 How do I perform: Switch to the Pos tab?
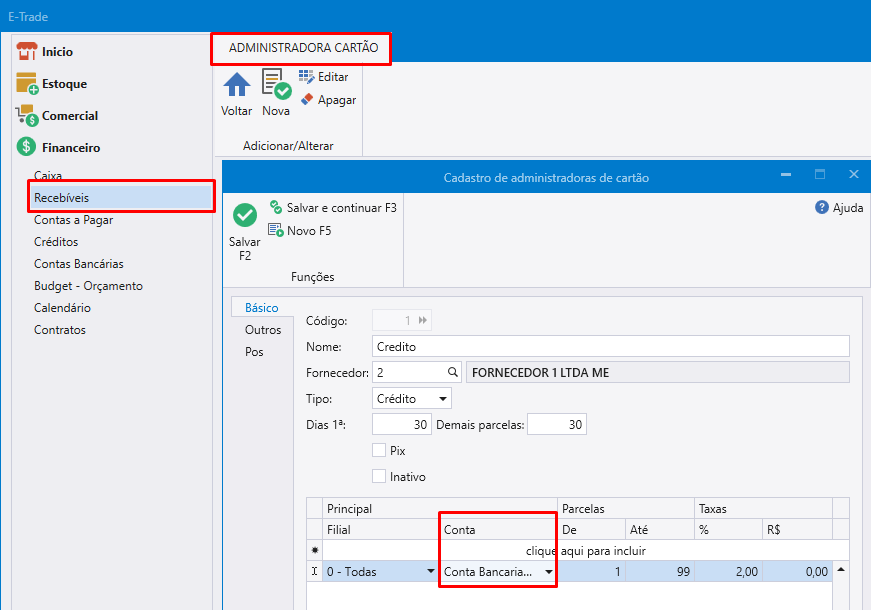pyautogui.click(x=254, y=352)
